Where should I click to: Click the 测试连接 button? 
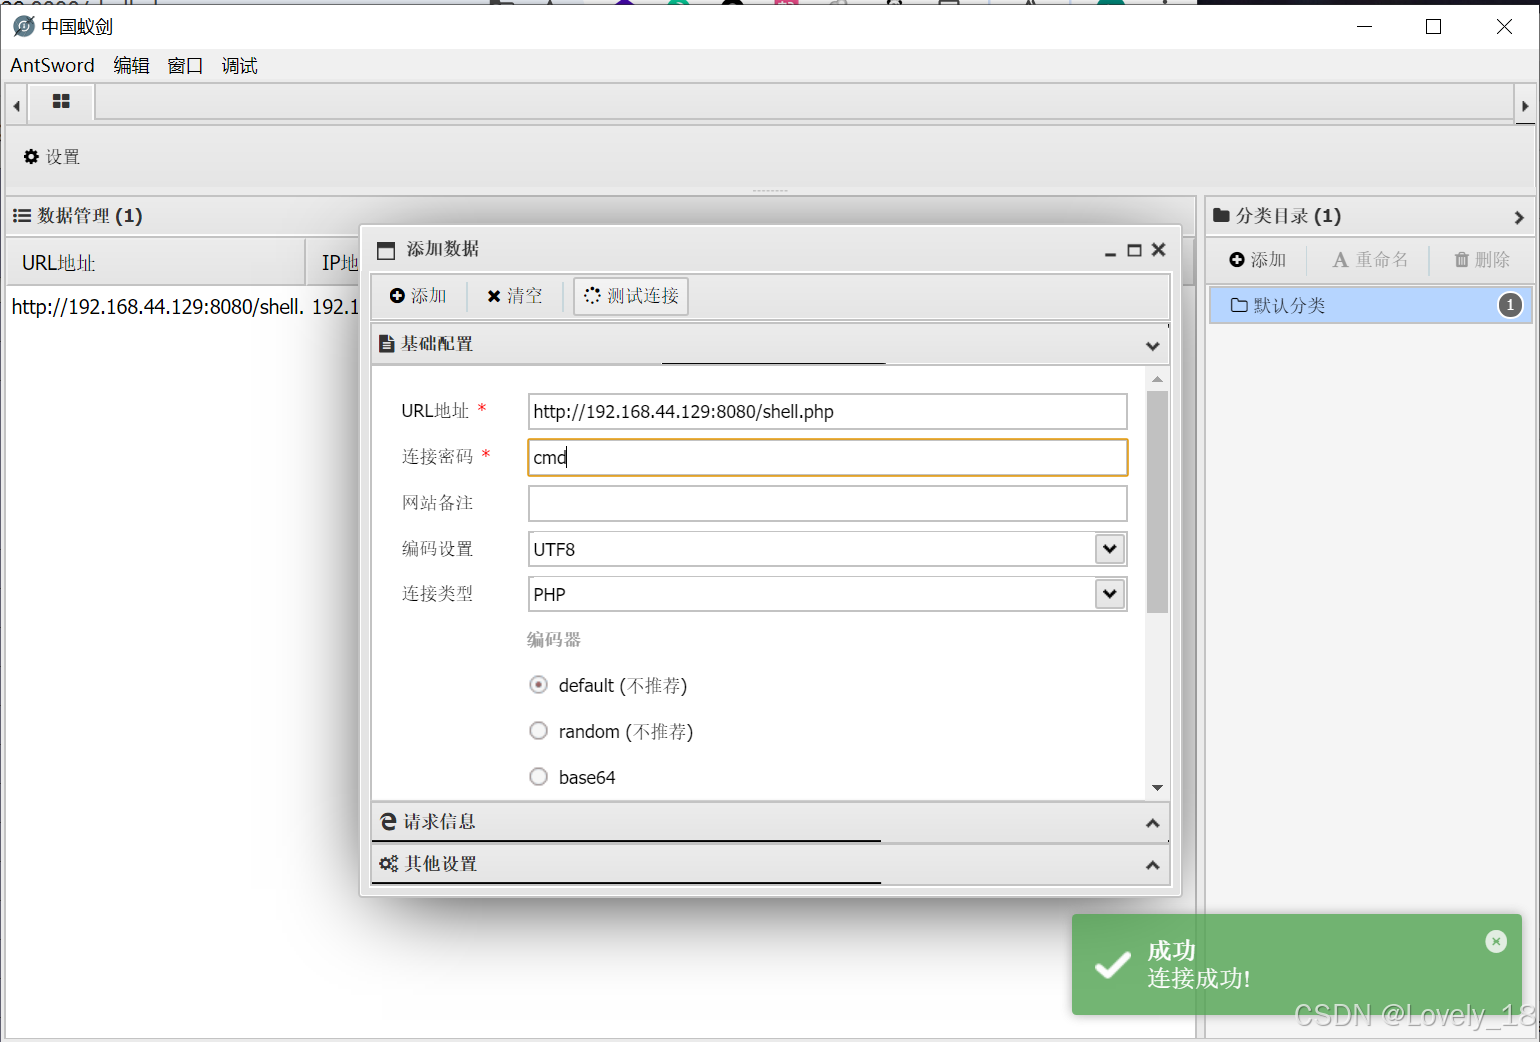631,296
